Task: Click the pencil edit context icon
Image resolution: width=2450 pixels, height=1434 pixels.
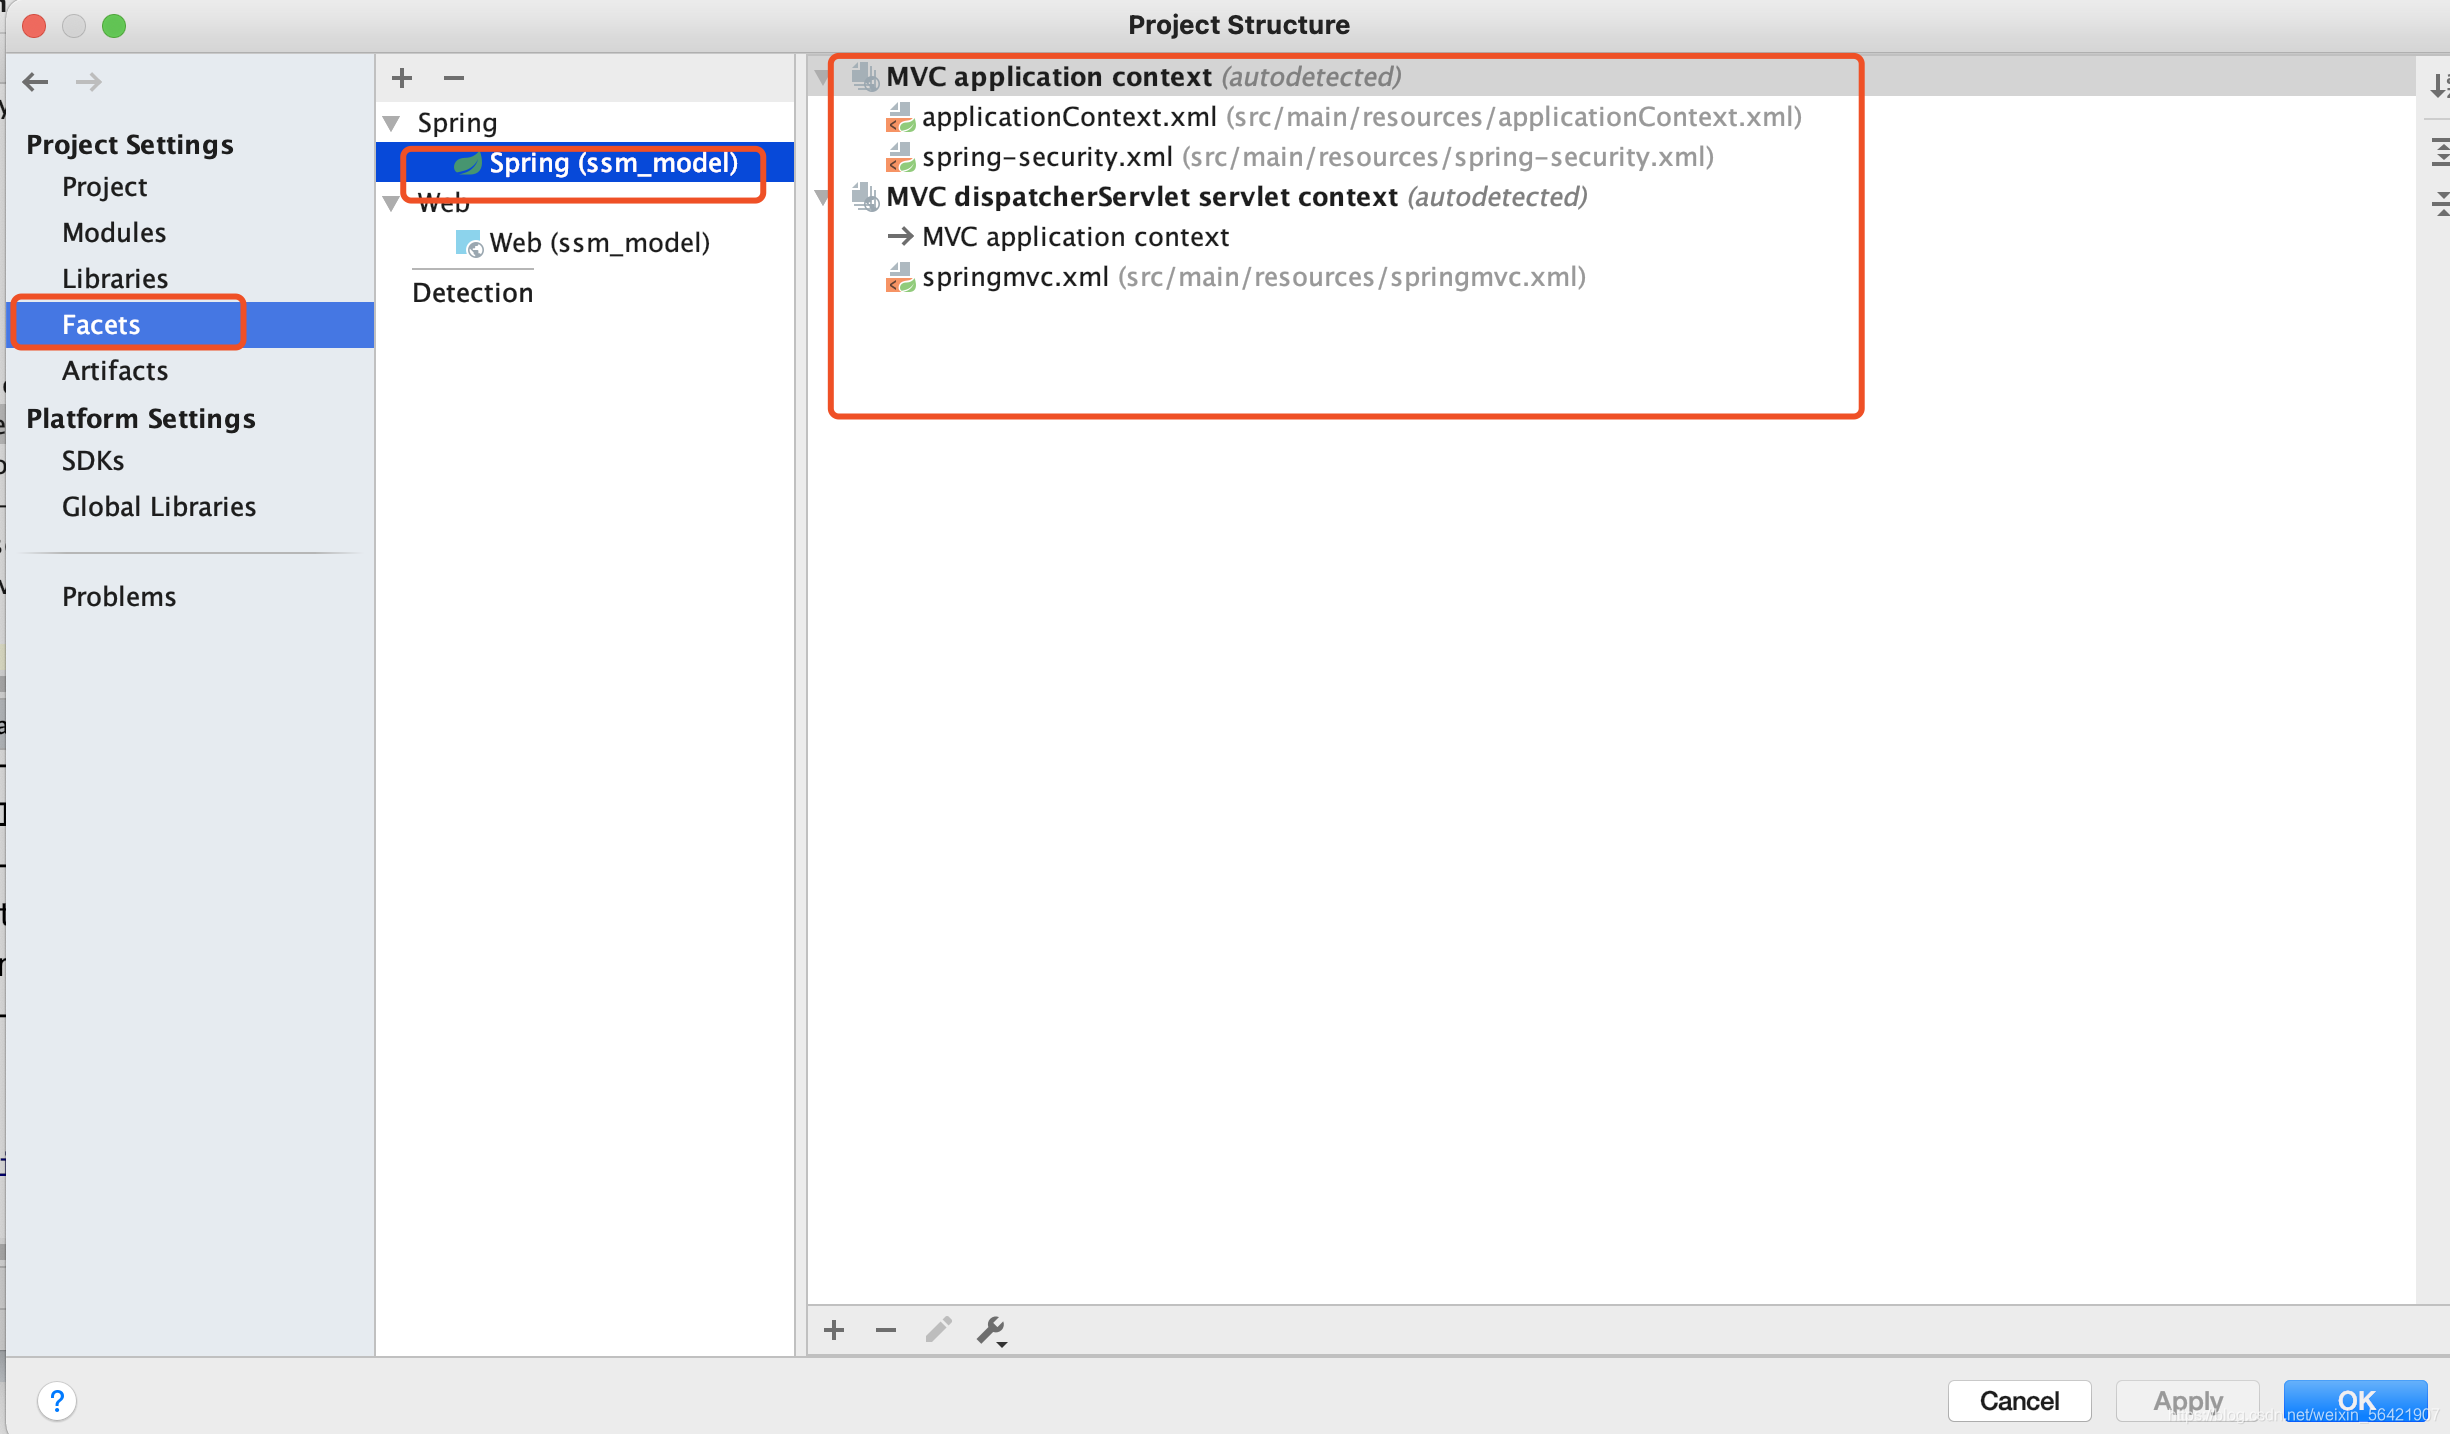Action: coord(938,1330)
